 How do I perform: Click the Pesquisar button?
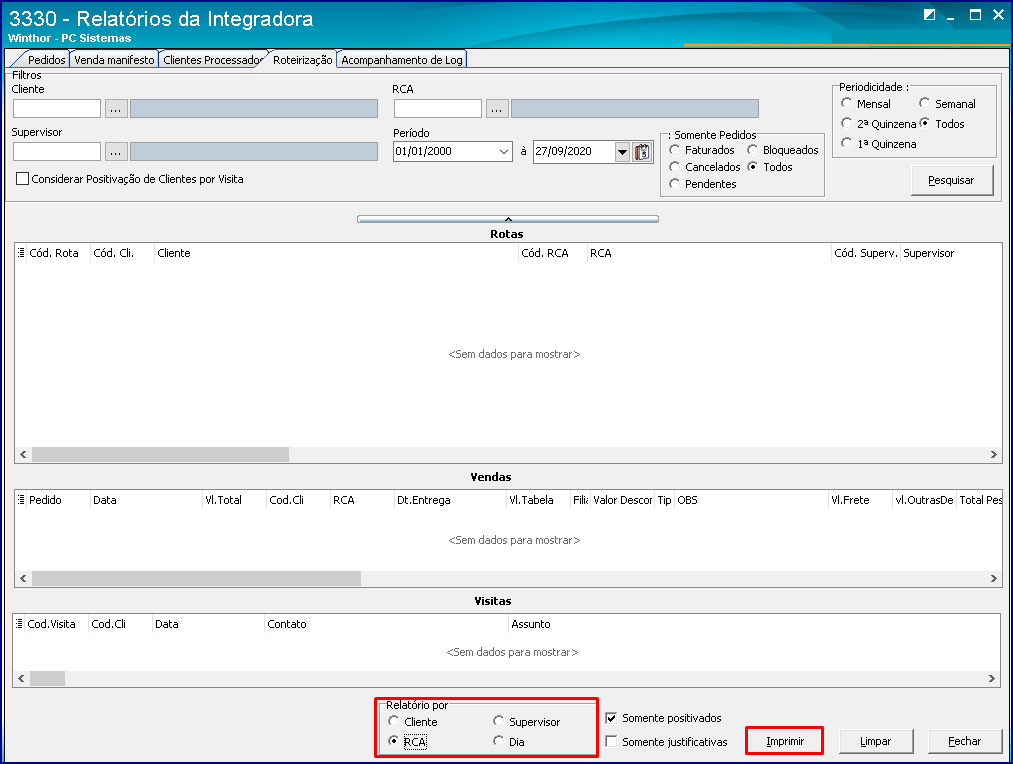pyautogui.click(x=952, y=180)
